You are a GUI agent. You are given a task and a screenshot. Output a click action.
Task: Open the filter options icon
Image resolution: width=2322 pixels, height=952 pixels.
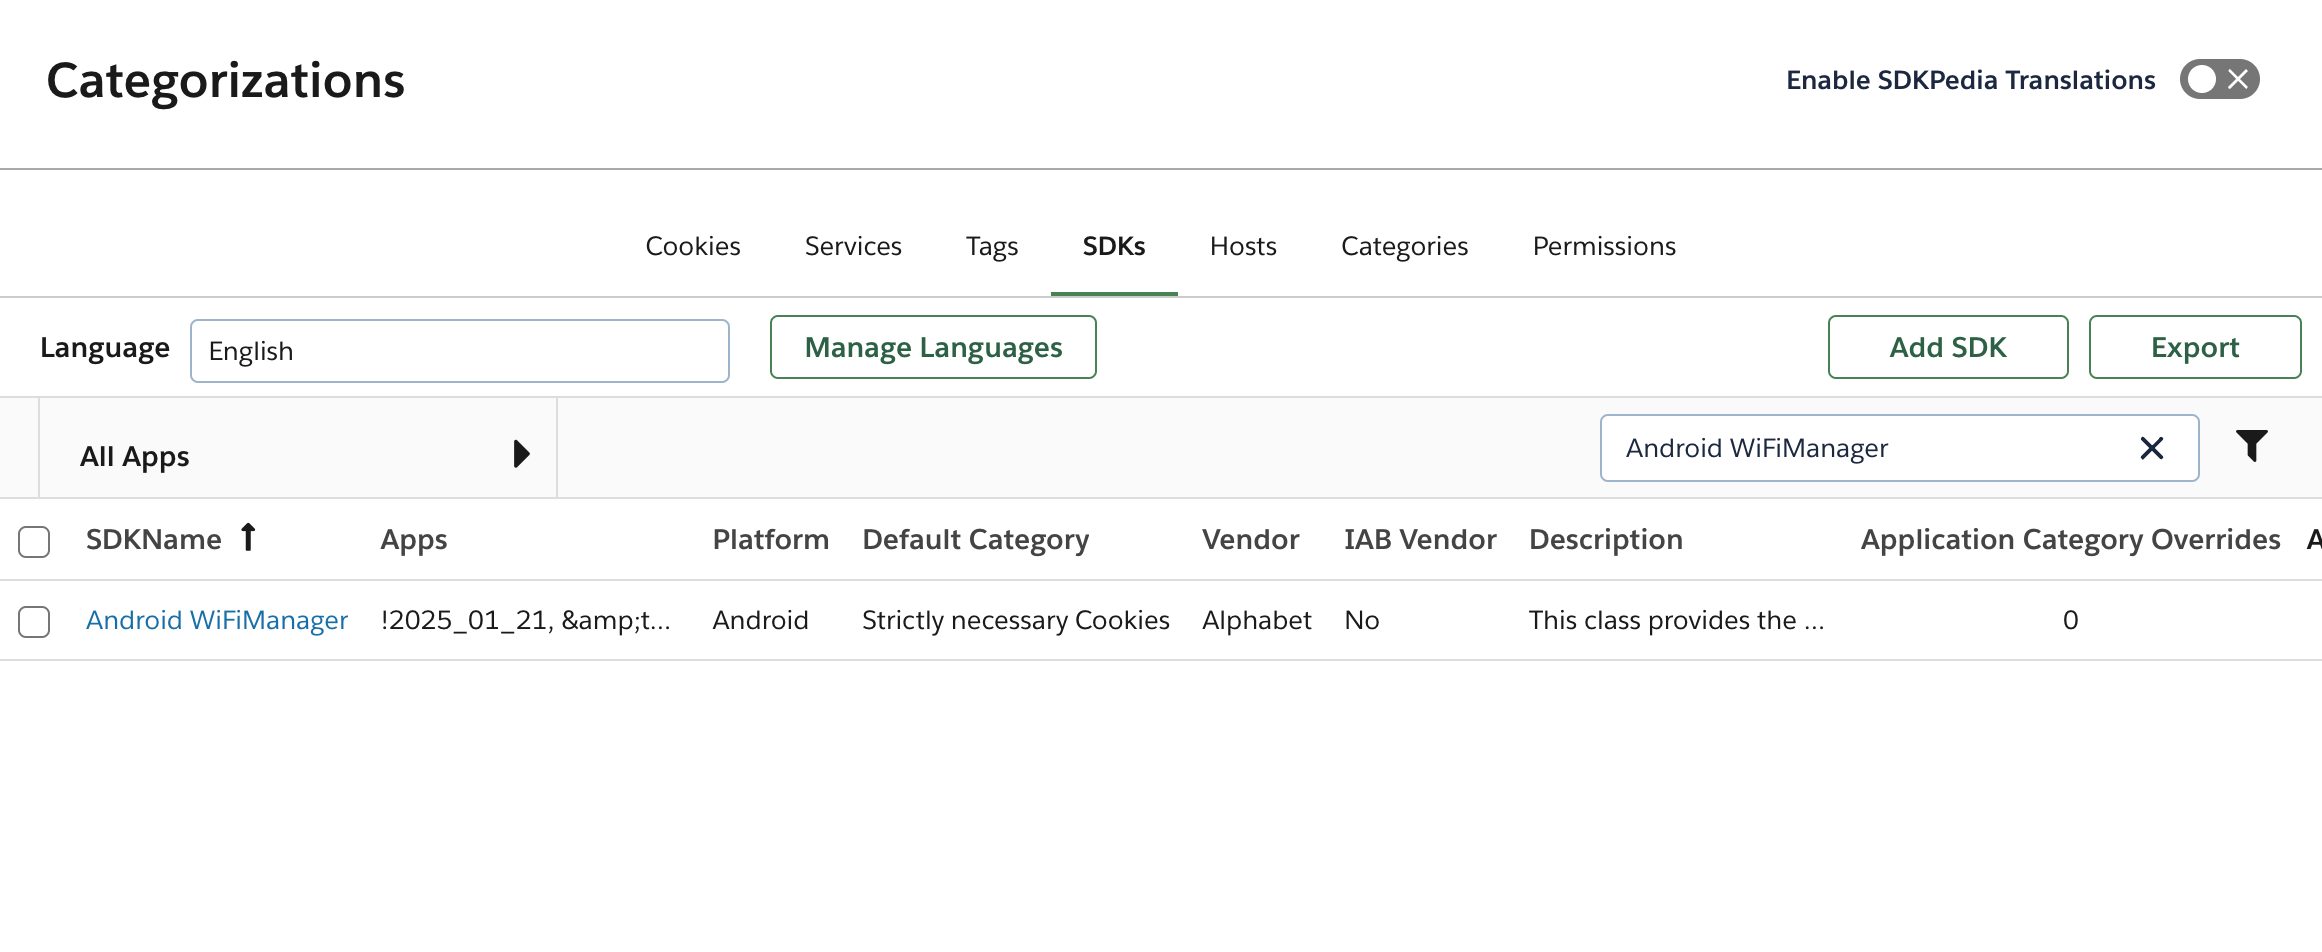2252,447
